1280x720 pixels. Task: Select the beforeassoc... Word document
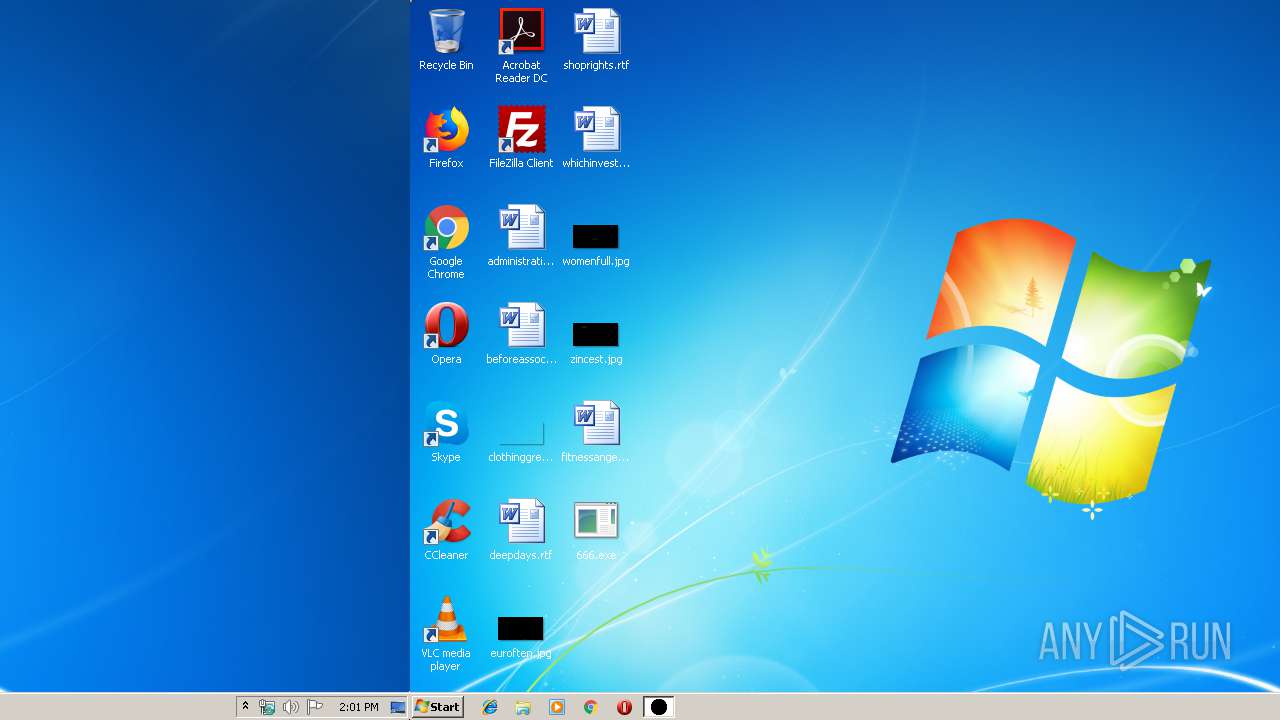pyautogui.click(x=521, y=334)
